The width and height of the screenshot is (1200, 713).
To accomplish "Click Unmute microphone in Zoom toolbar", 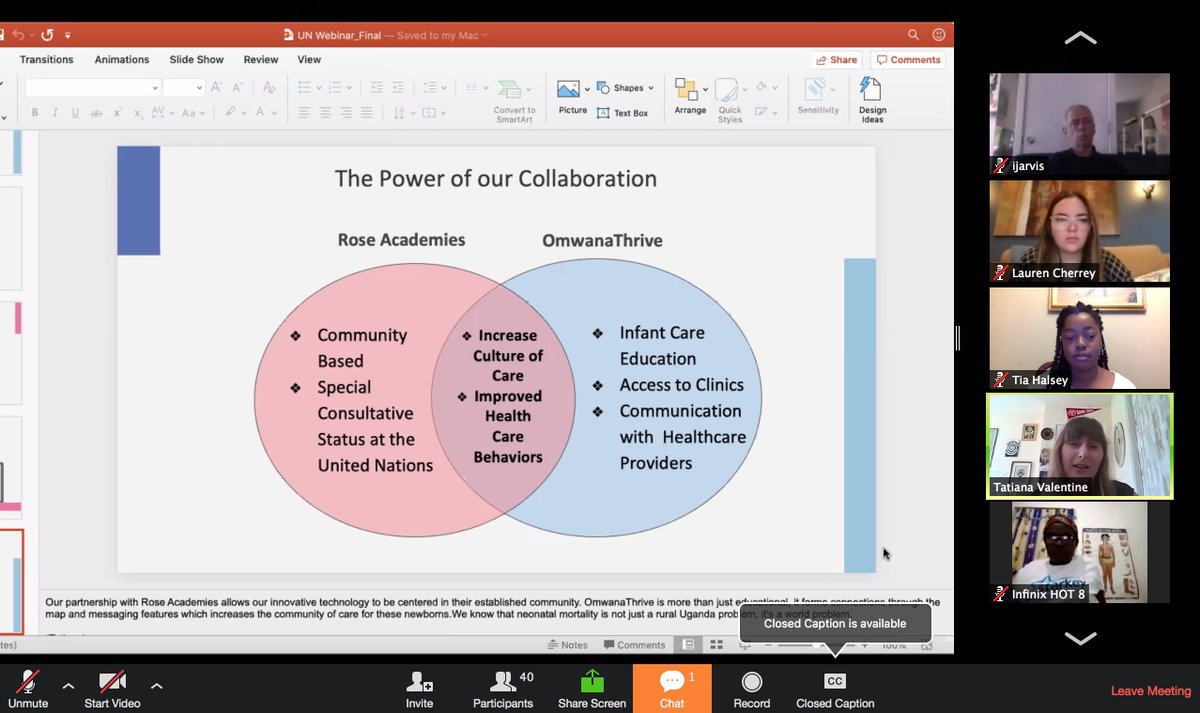I will [x=27, y=690].
